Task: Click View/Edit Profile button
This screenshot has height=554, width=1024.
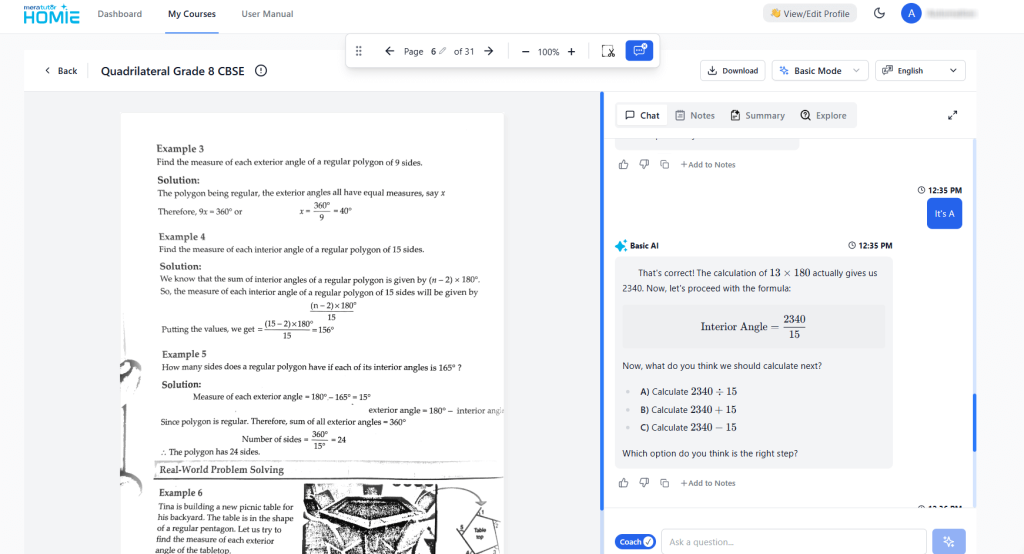Action: tap(810, 13)
